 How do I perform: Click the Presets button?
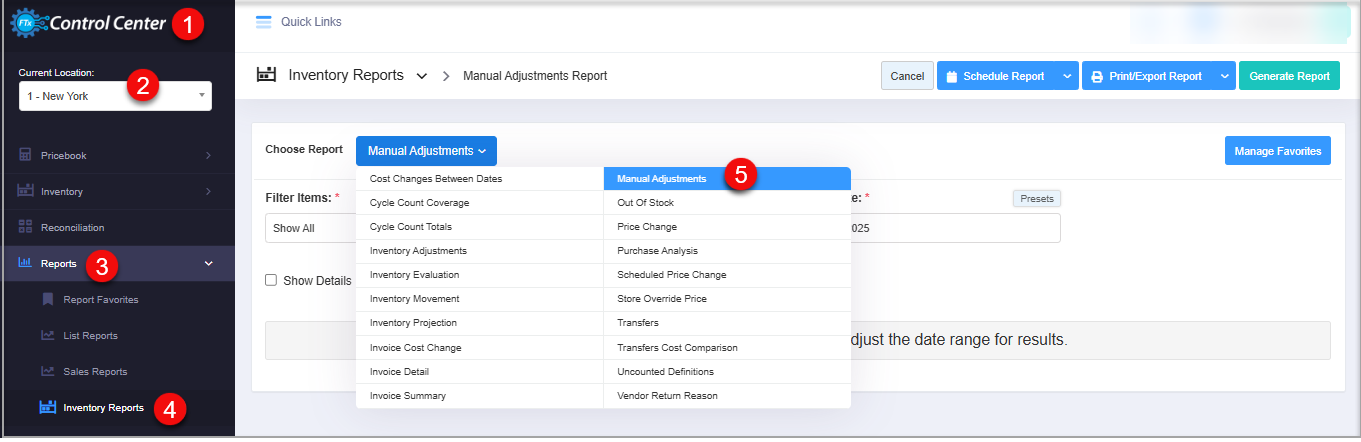click(x=1036, y=199)
